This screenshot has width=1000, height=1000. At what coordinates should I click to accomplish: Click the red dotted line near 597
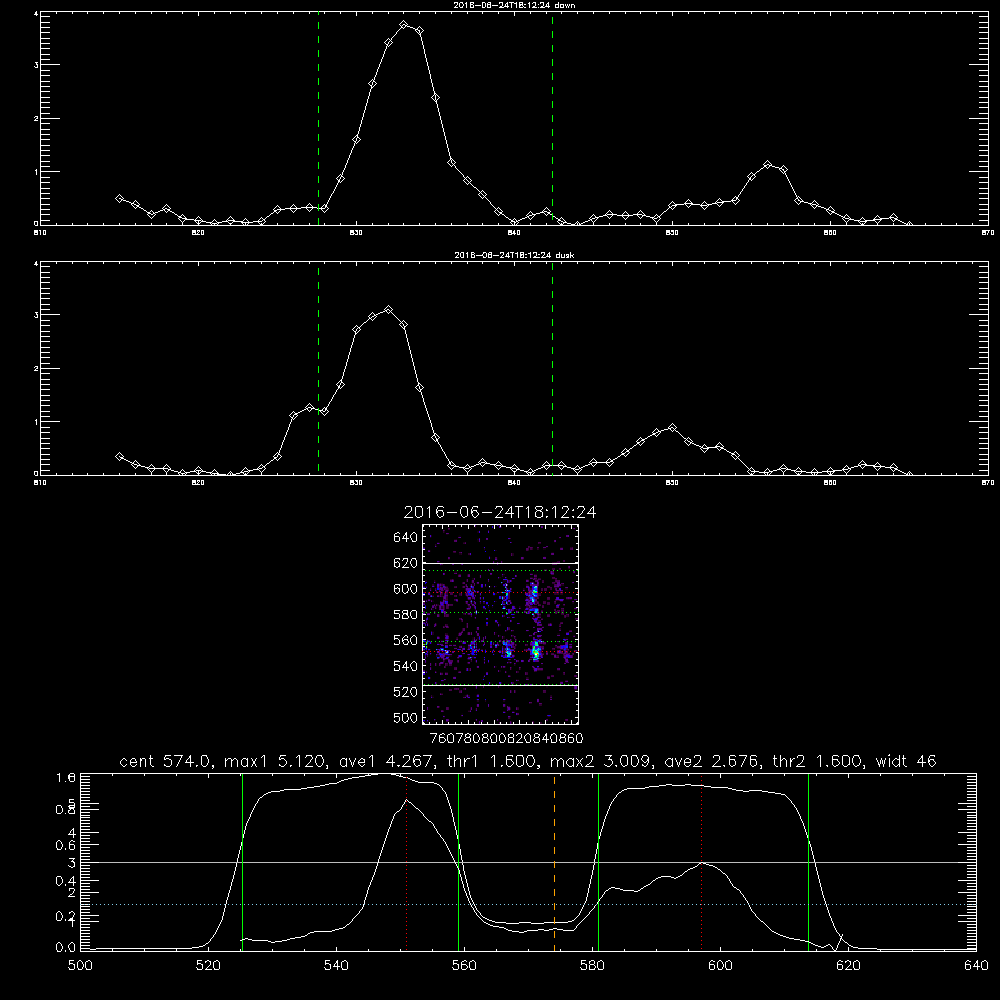point(702,862)
